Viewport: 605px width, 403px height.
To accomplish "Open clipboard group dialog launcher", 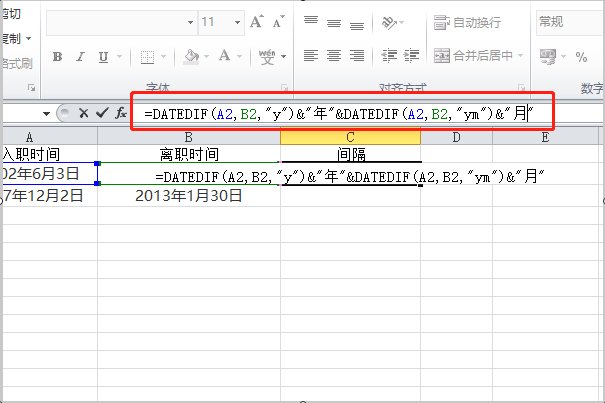I will tap(32, 88).
